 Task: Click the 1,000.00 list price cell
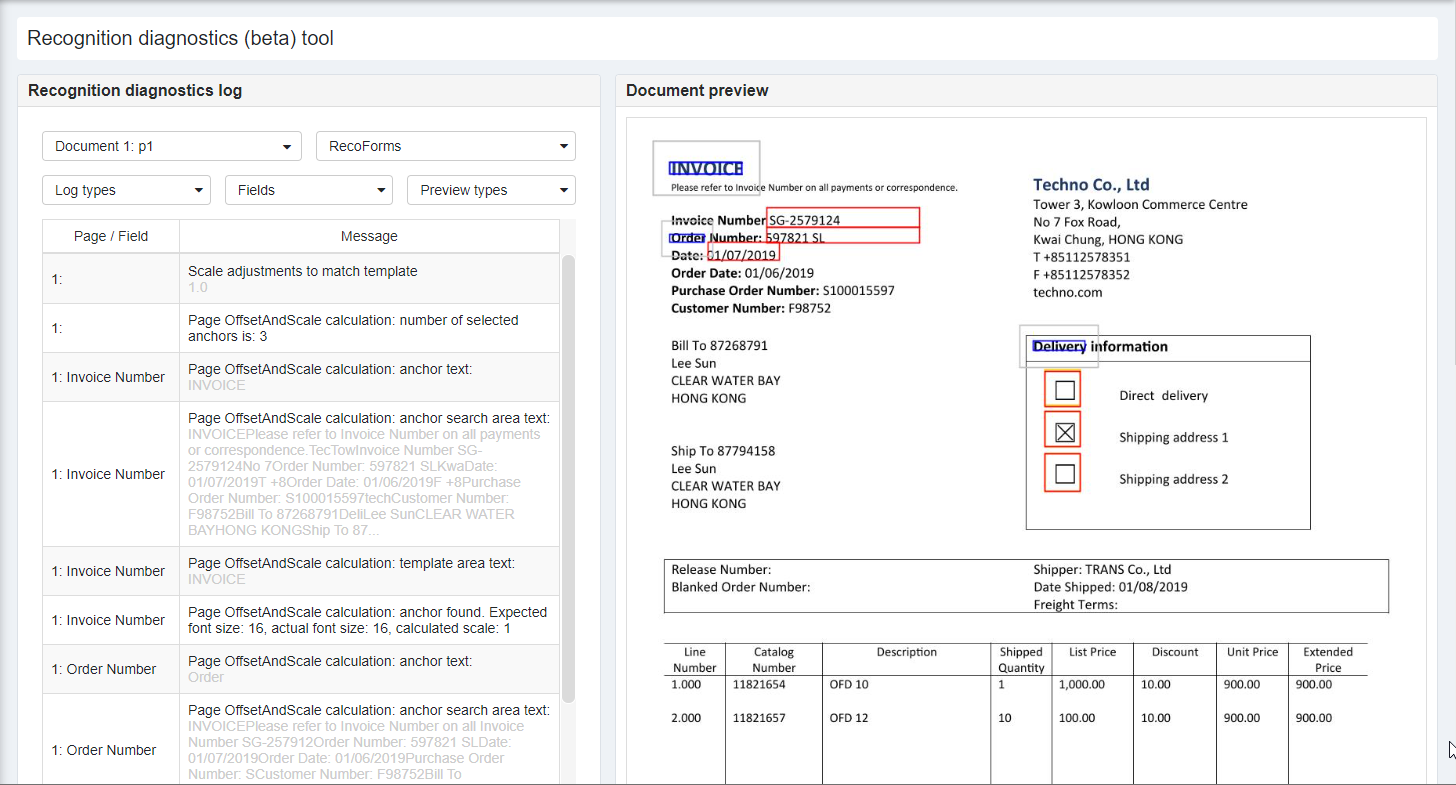point(1082,684)
